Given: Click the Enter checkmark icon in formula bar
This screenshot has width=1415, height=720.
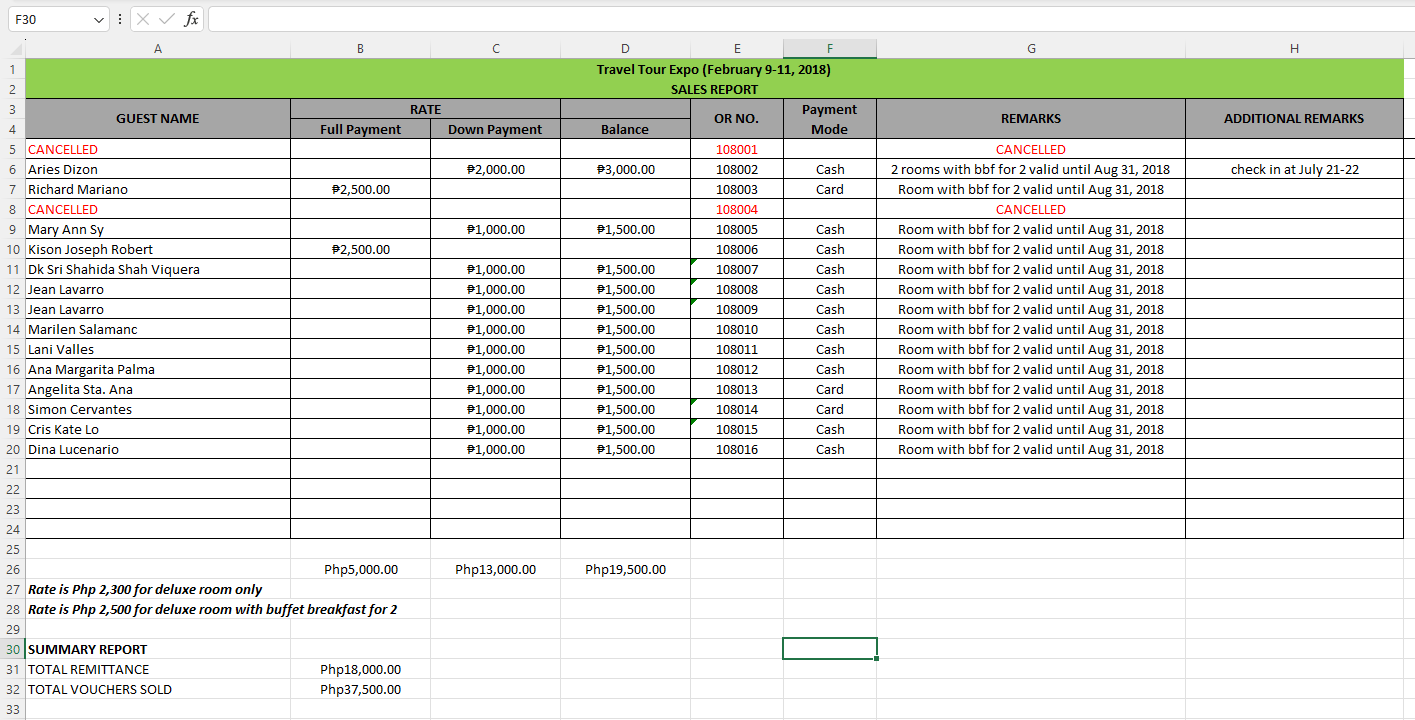Looking at the screenshot, I should [167, 19].
